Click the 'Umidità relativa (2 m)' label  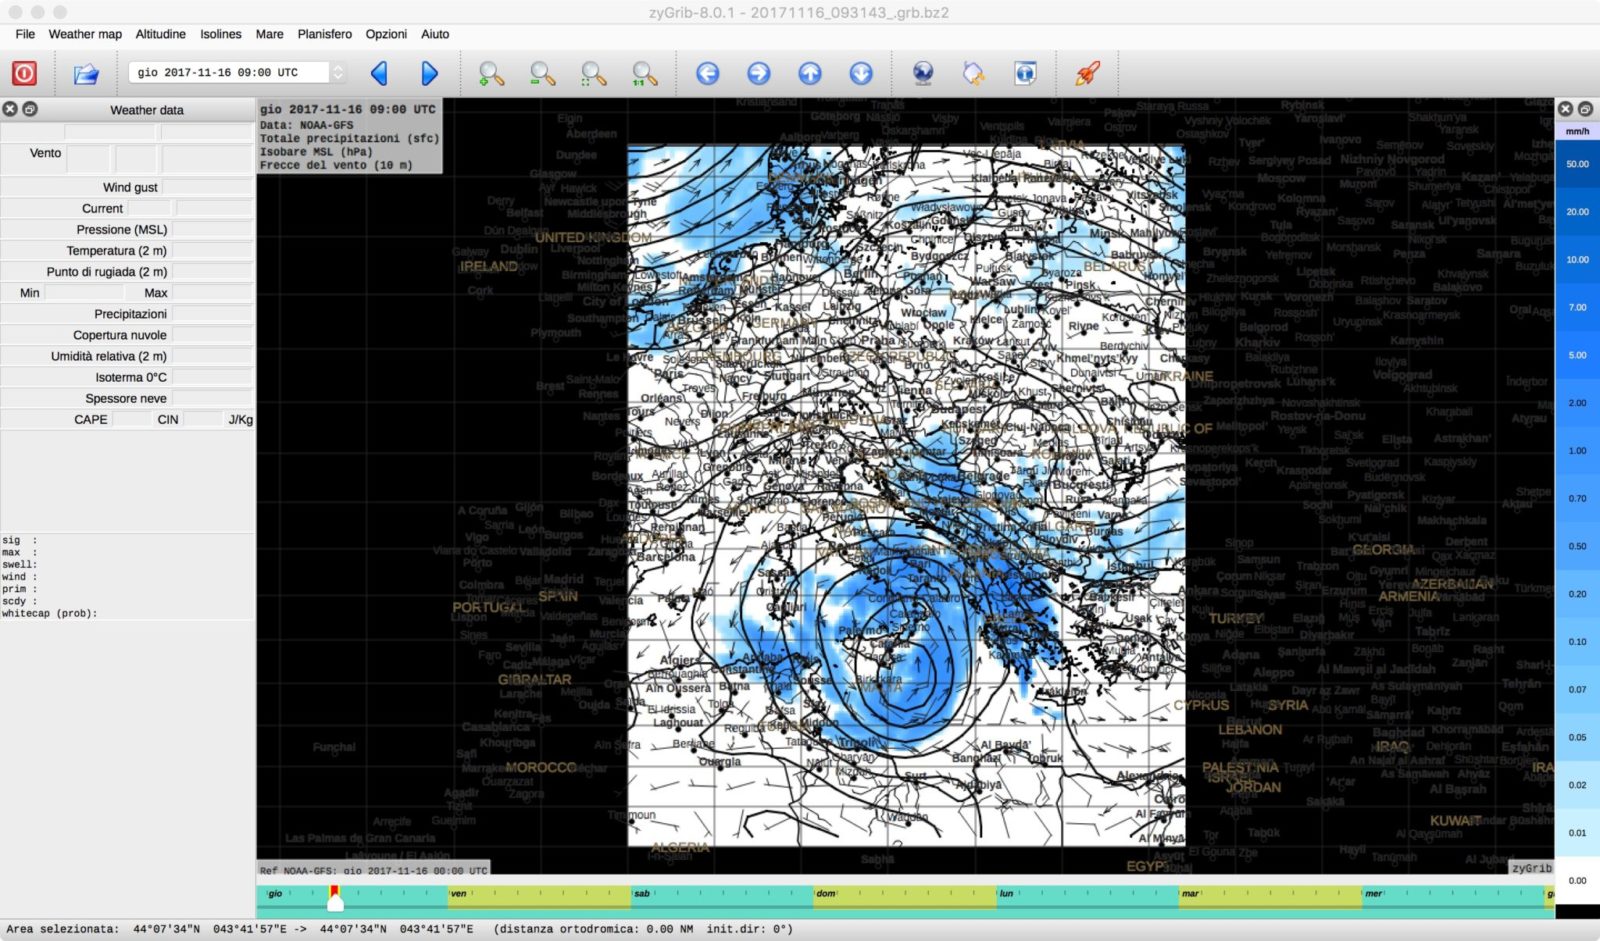click(x=109, y=356)
